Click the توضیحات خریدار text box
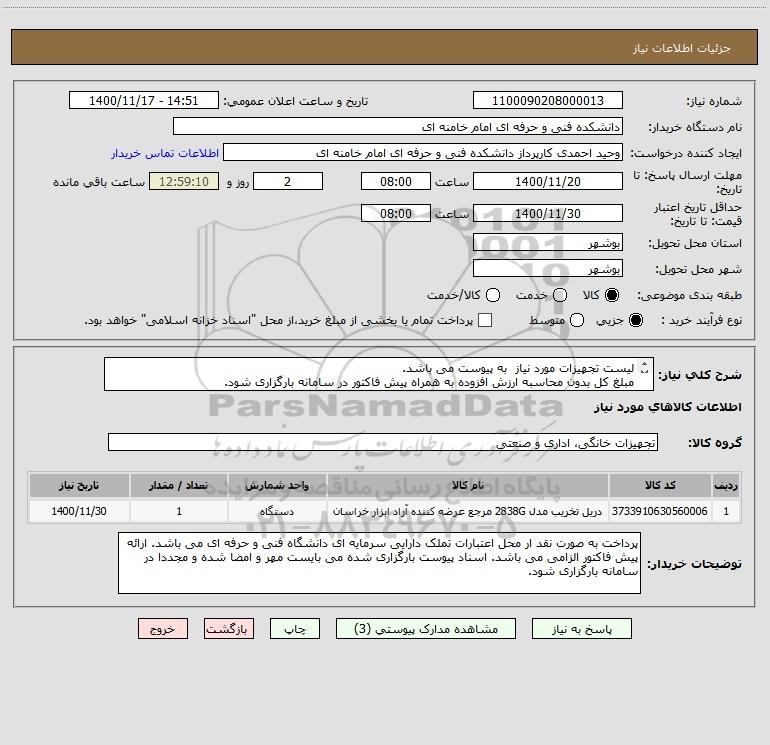Screen dimensions: 770x745 pyautogui.click(x=379, y=563)
